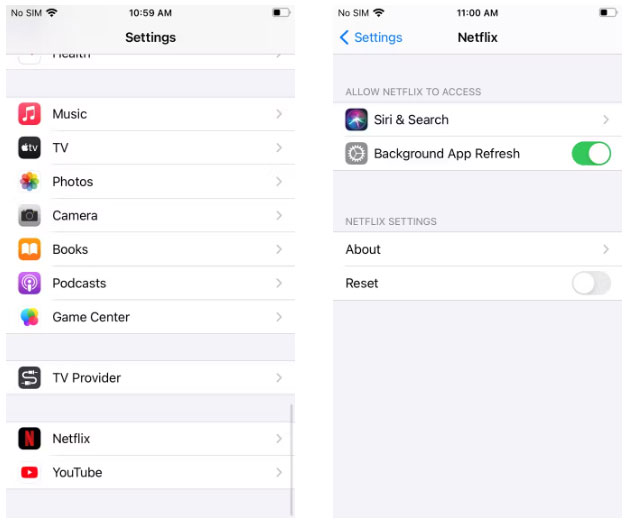Image resolution: width=628 pixels, height=528 pixels.
Task: Tap the "Reset" label text
Action: click(x=362, y=283)
